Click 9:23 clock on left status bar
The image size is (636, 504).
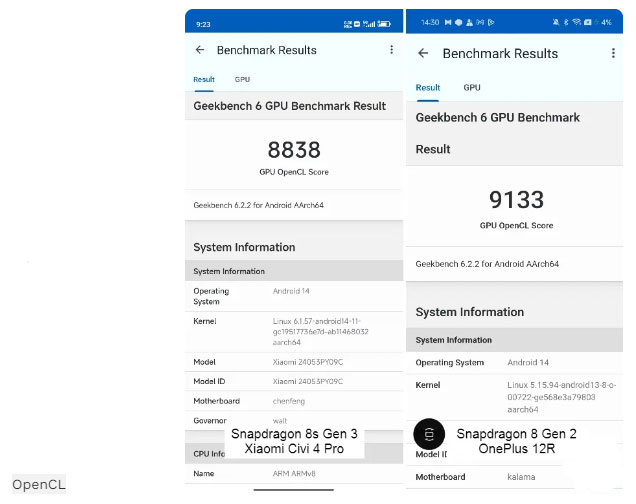203,24
